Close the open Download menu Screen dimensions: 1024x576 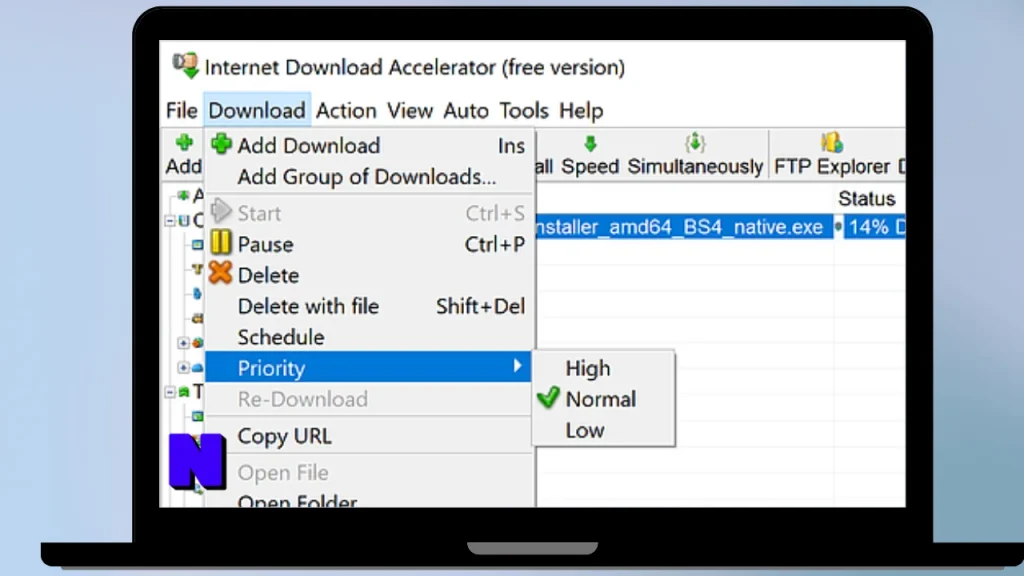[257, 110]
